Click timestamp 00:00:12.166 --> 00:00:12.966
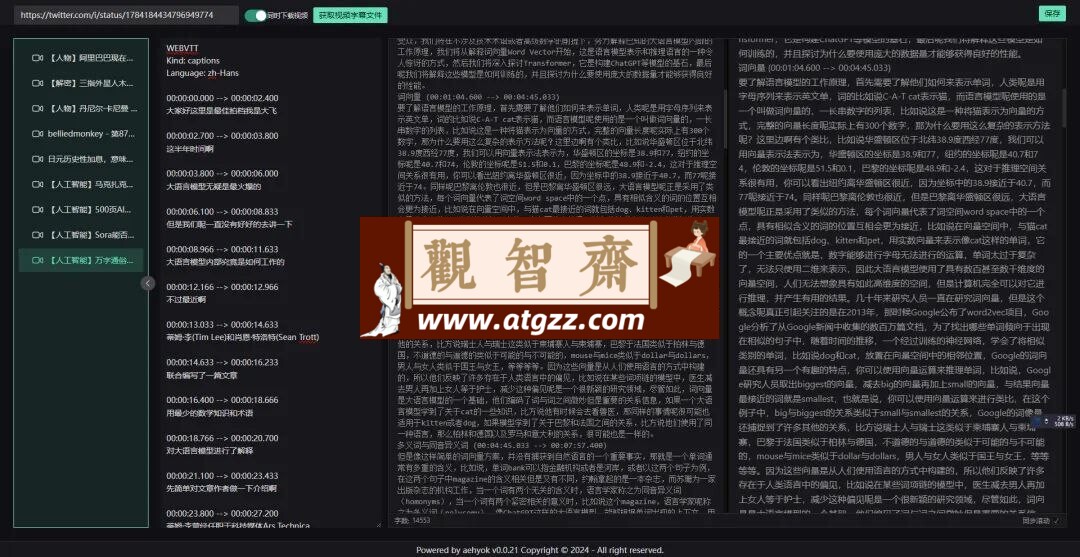 [x=222, y=286]
